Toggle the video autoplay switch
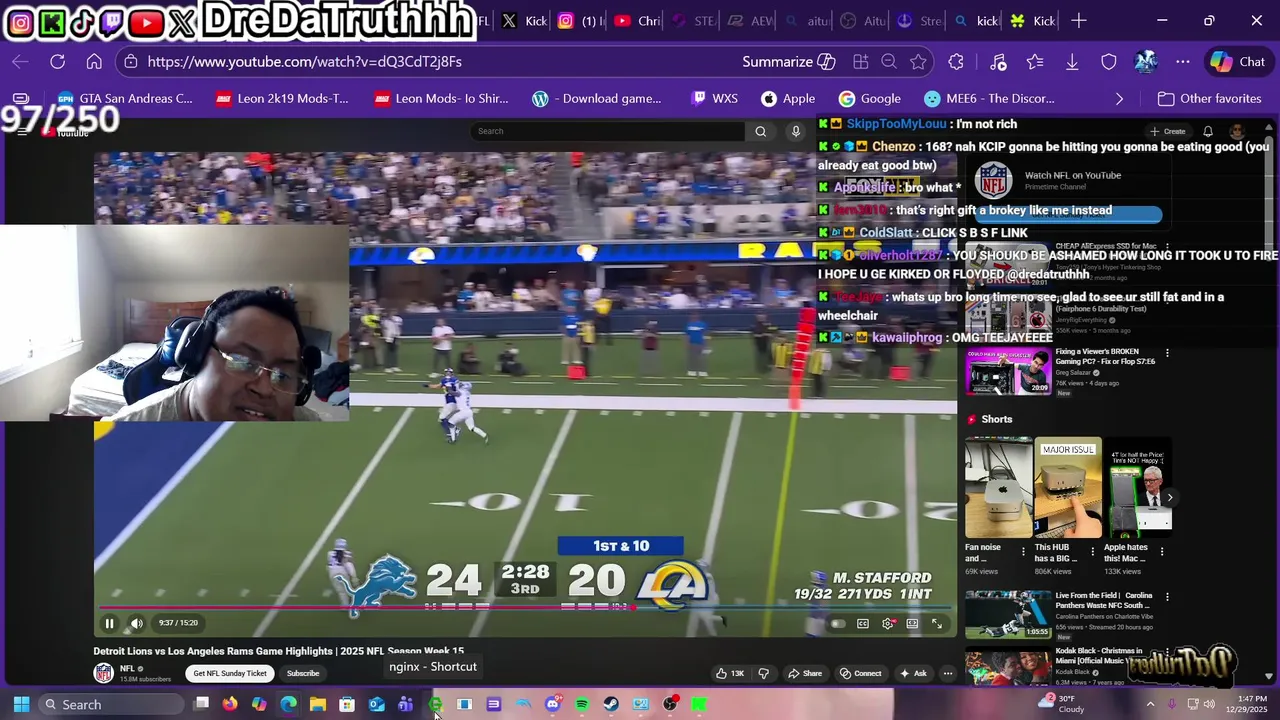The width and height of the screenshot is (1280, 720). (x=838, y=624)
